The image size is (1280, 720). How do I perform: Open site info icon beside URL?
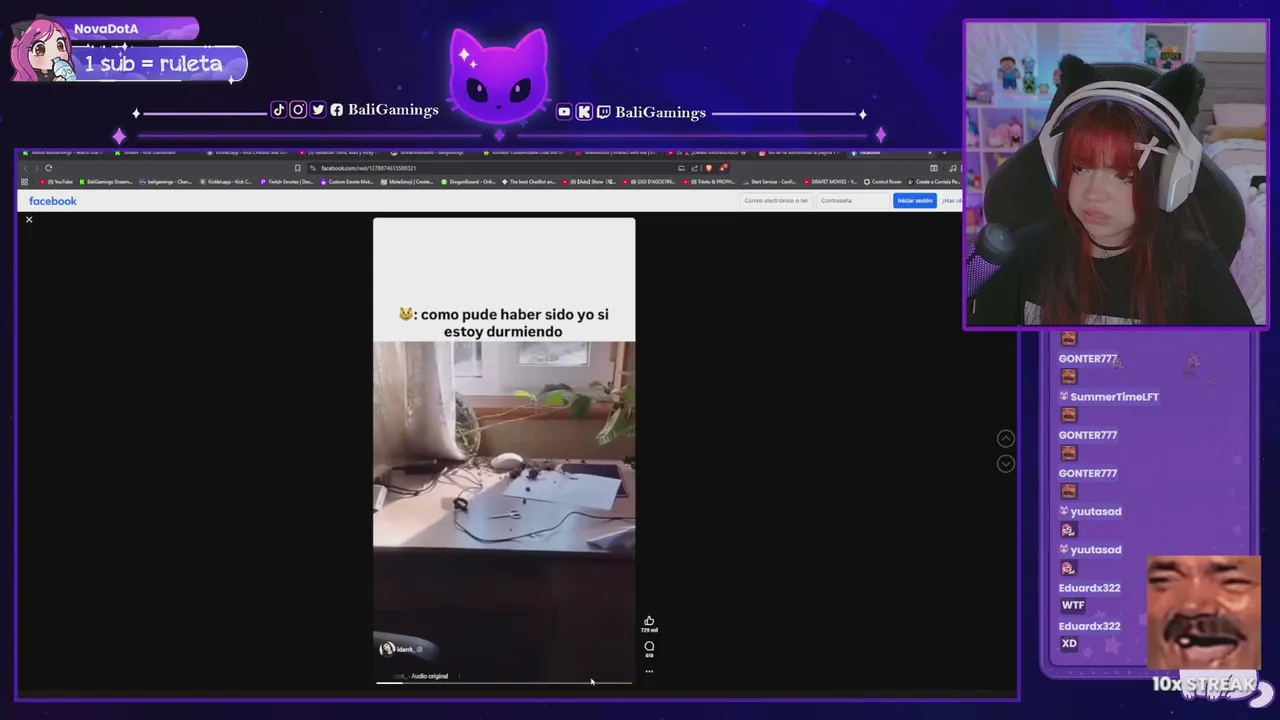pyautogui.click(x=313, y=168)
